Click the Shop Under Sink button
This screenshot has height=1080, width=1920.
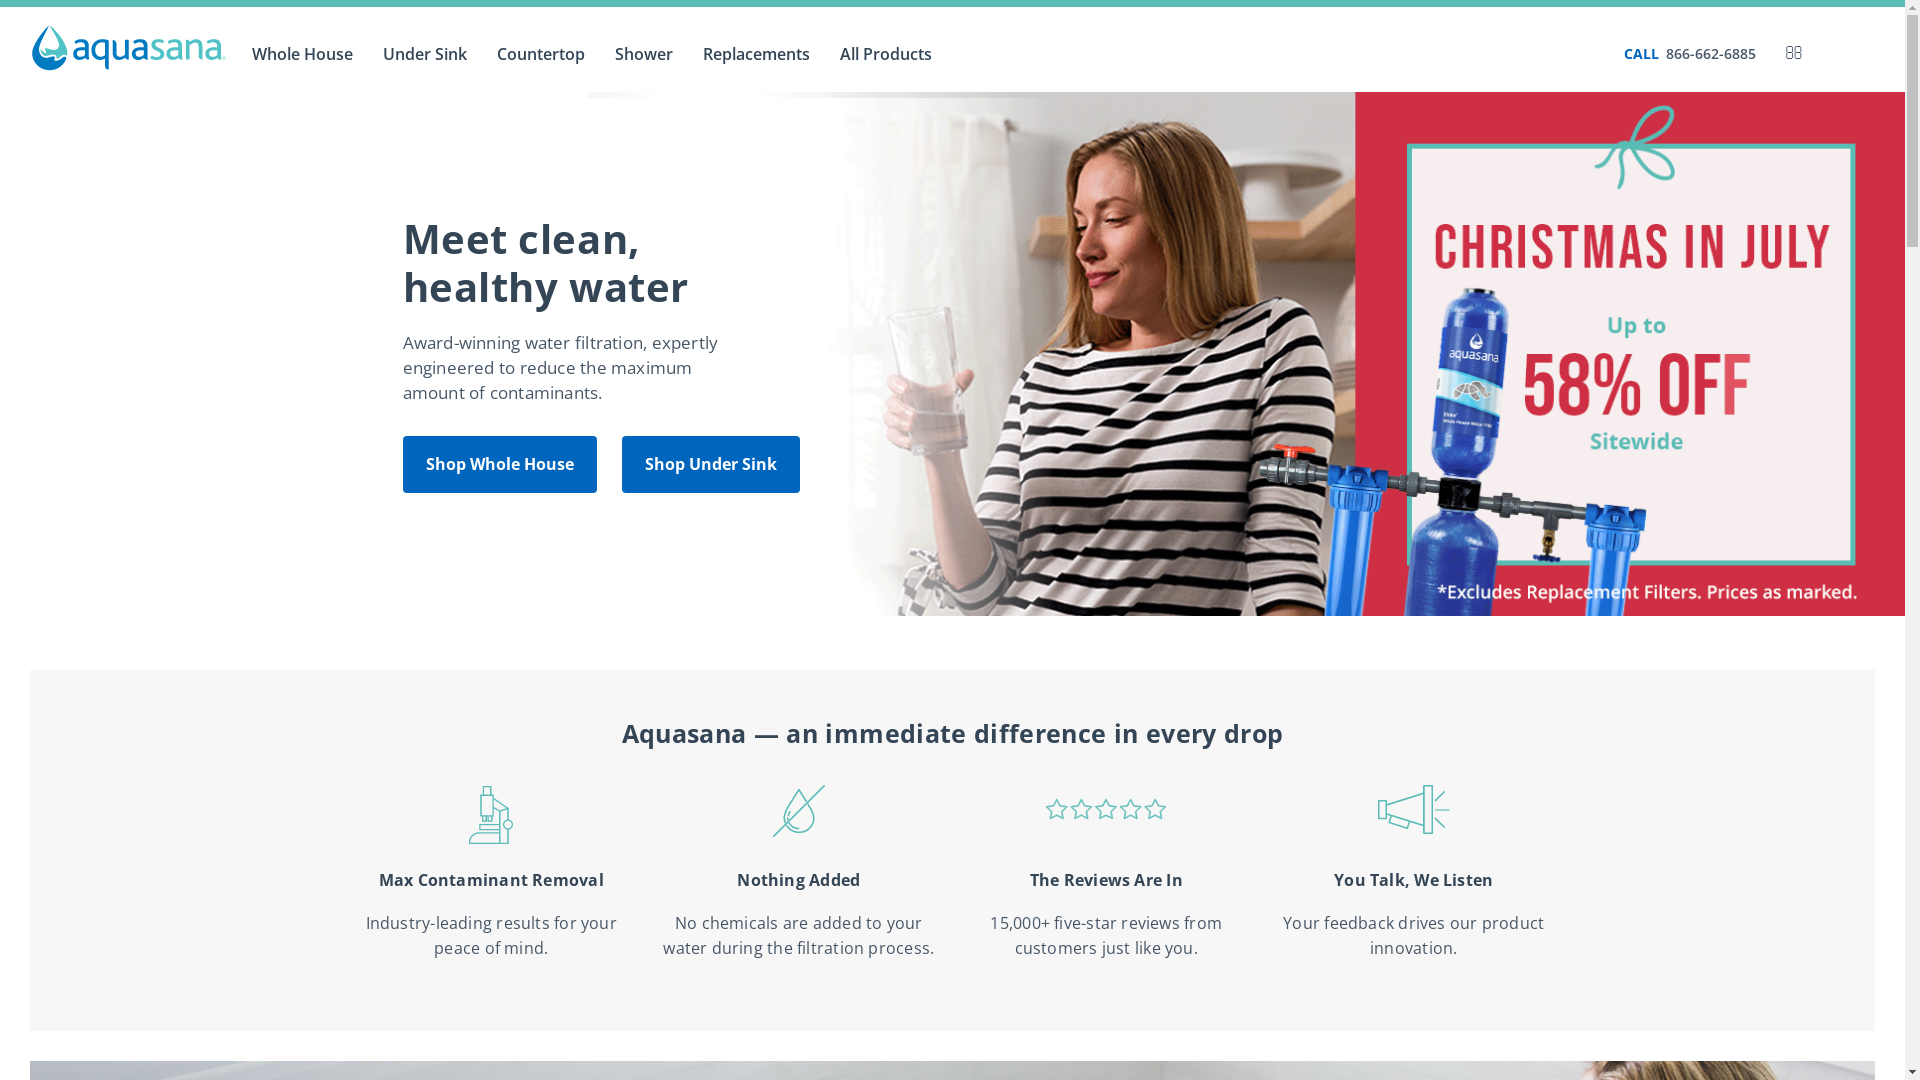tap(711, 464)
